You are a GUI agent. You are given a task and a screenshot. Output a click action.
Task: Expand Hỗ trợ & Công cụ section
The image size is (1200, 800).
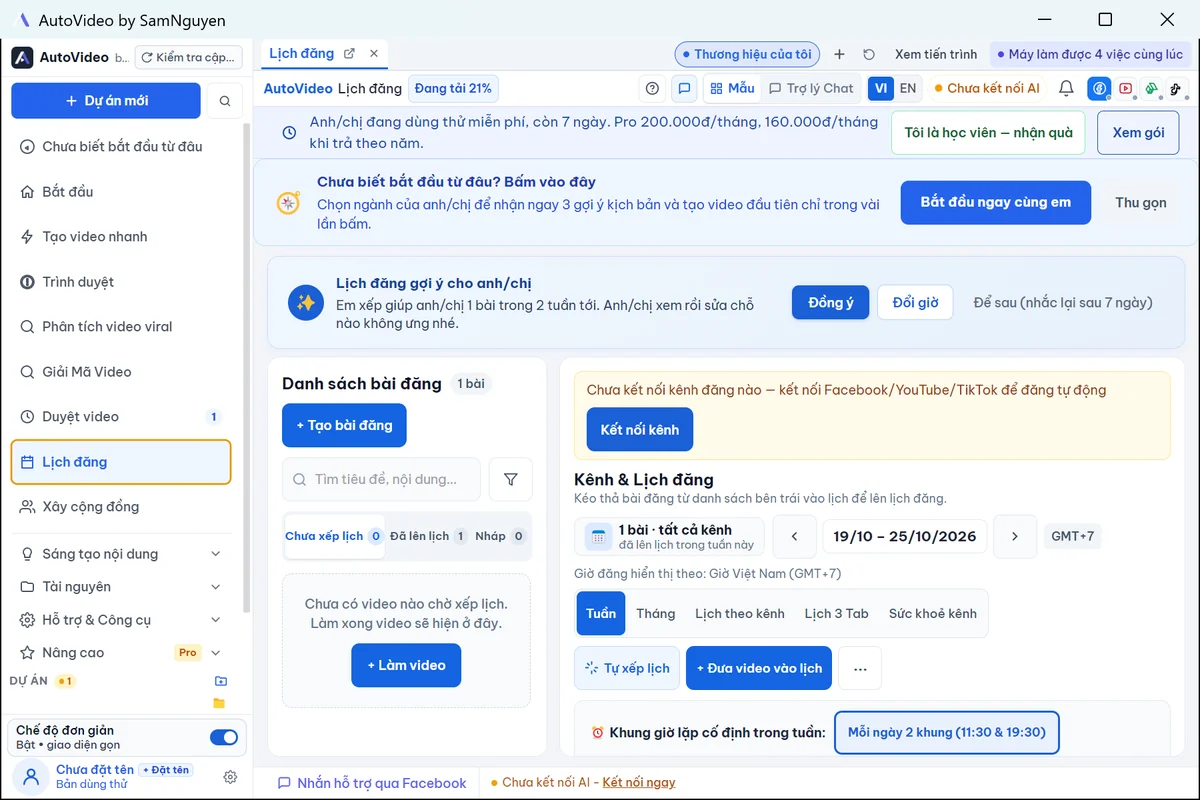[x=121, y=620]
